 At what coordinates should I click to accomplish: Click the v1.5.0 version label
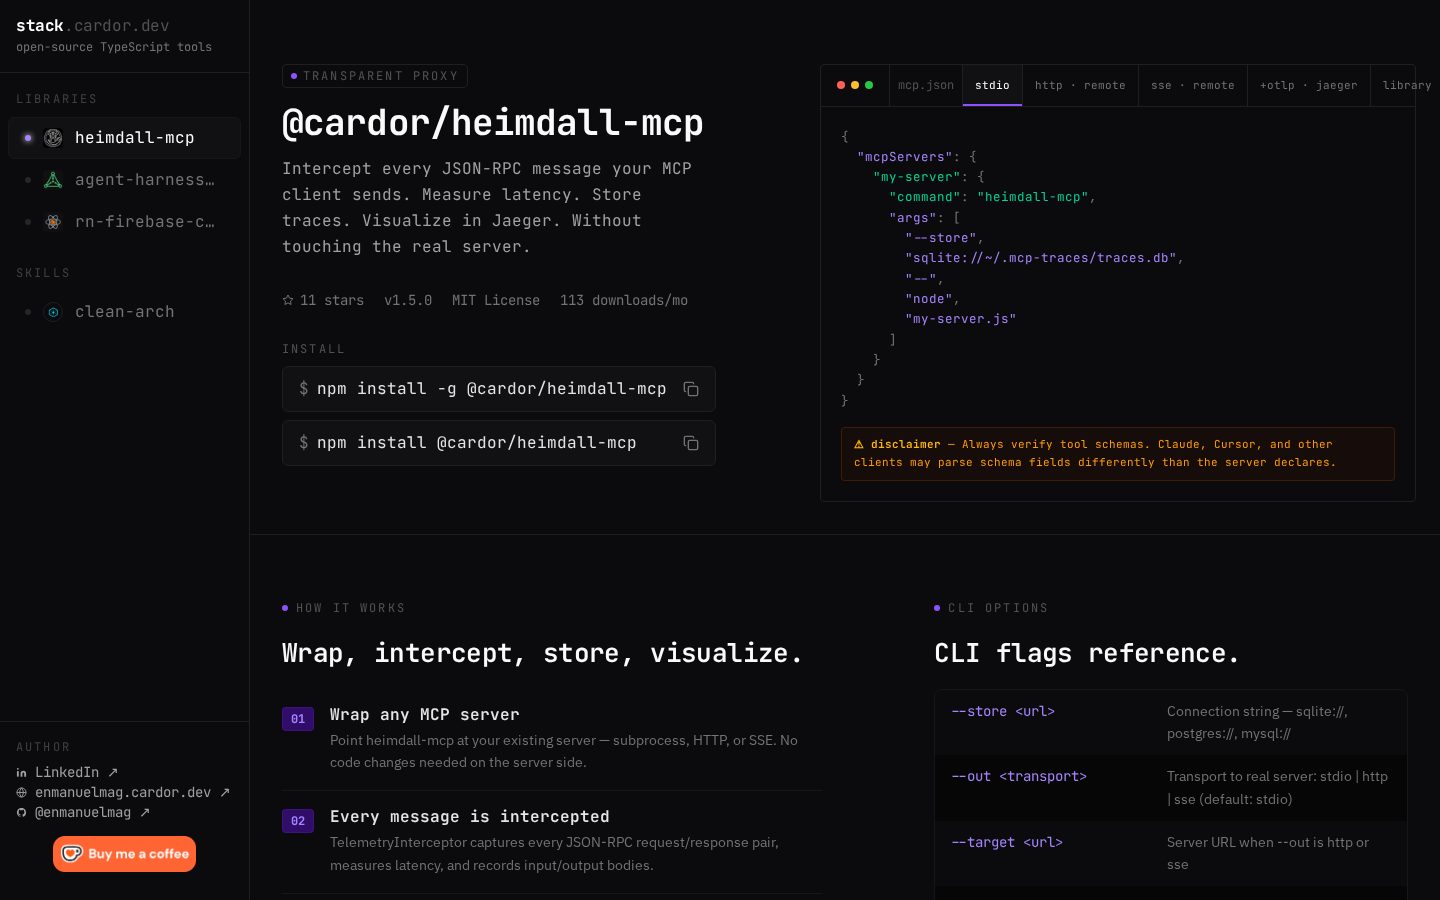click(408, 300)
